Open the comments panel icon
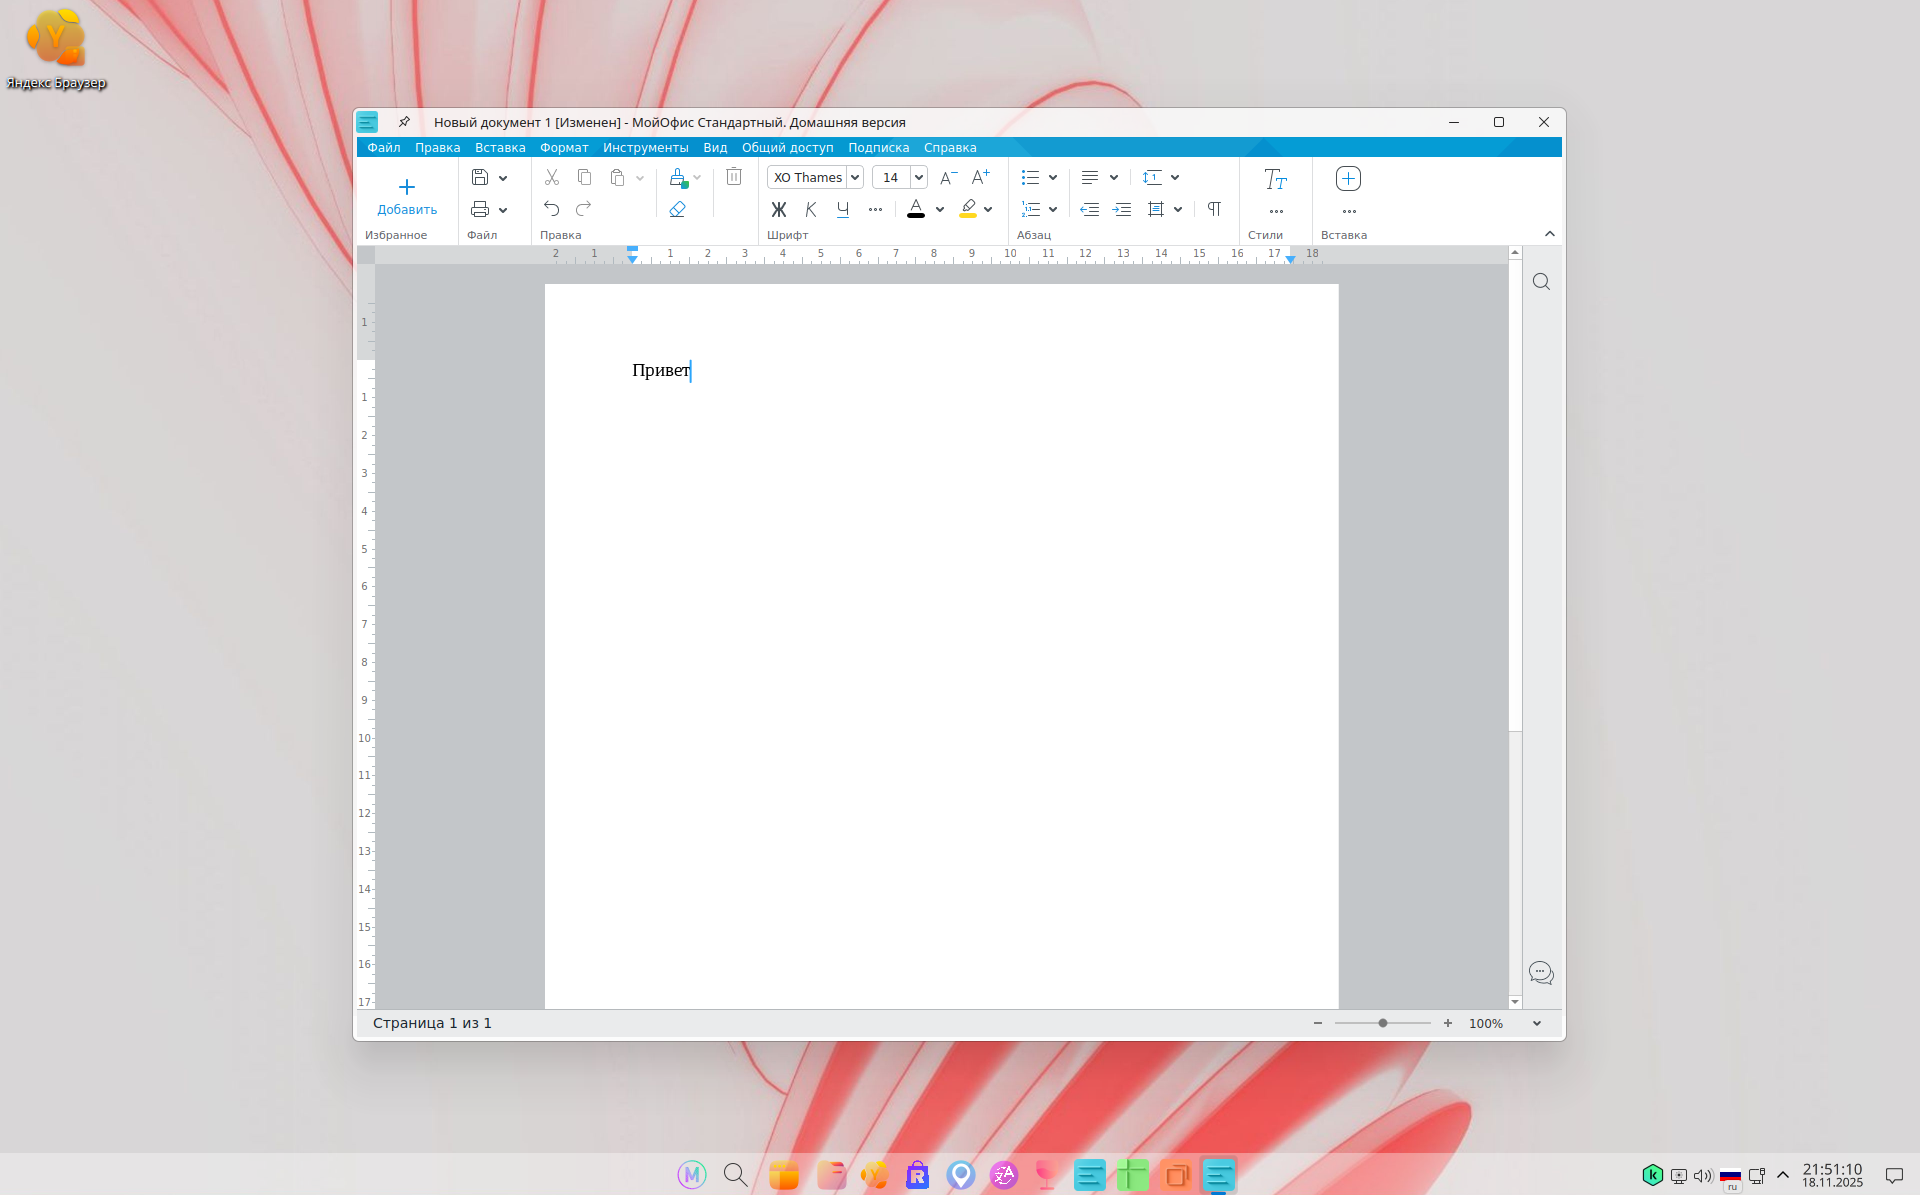Image resolution: width=1920 pixels, height=1195 pixels. click(x=1541, y=972)
